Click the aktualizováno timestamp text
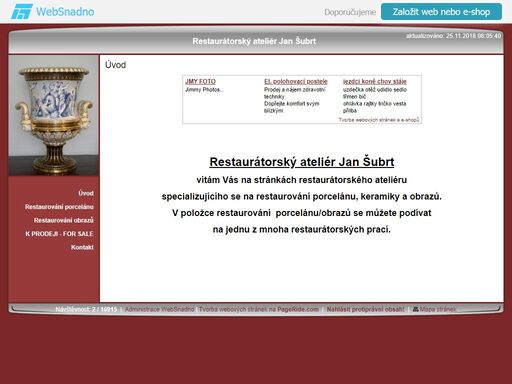 tap(453, 36)
